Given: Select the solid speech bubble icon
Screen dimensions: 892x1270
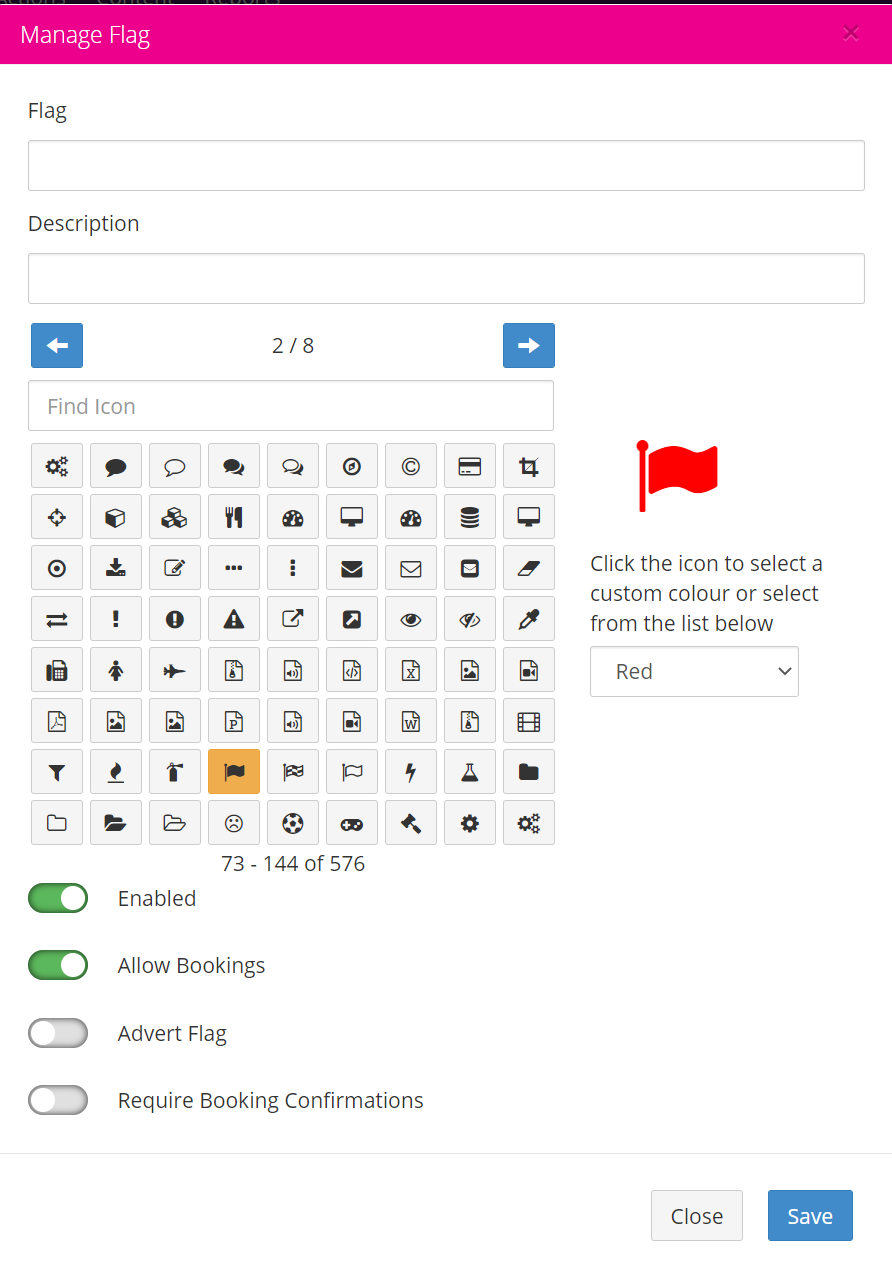Looking at the screenshot, I should click(116, 466).
